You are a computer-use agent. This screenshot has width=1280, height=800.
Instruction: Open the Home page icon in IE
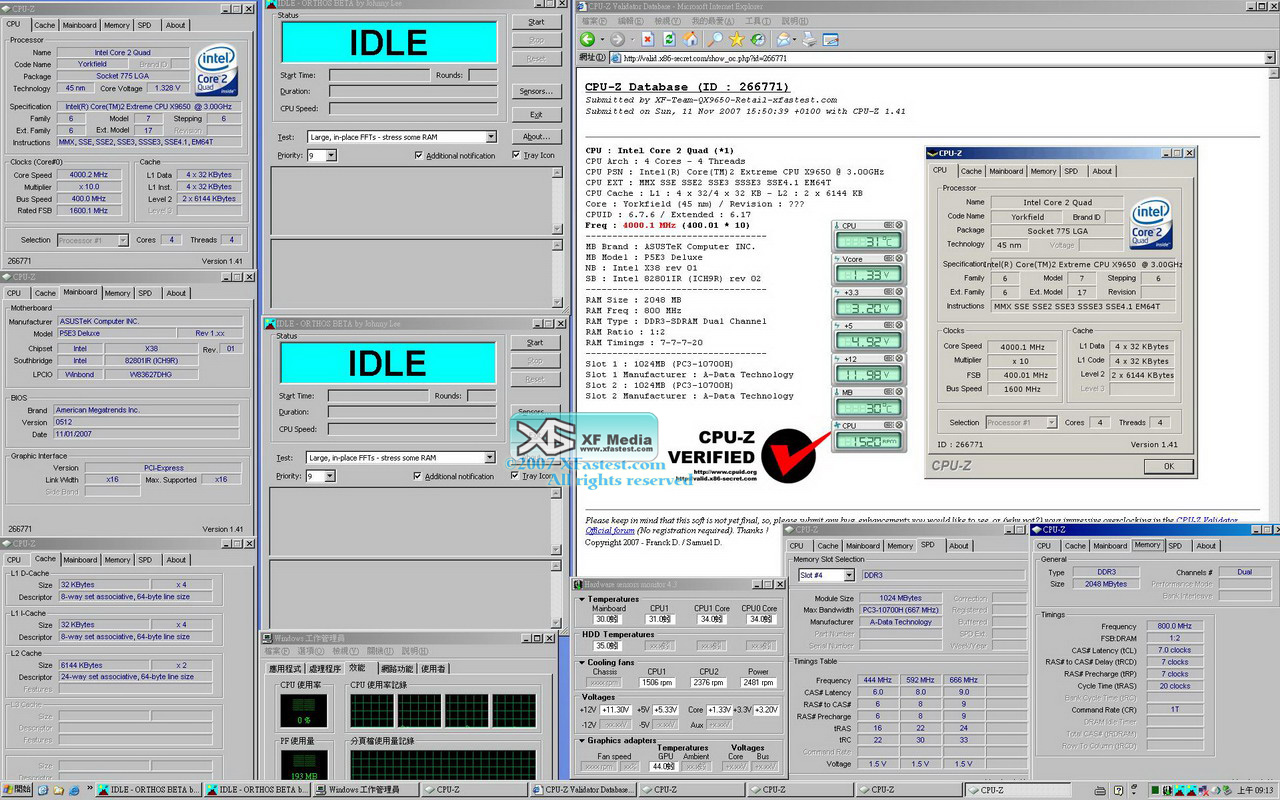691,39
